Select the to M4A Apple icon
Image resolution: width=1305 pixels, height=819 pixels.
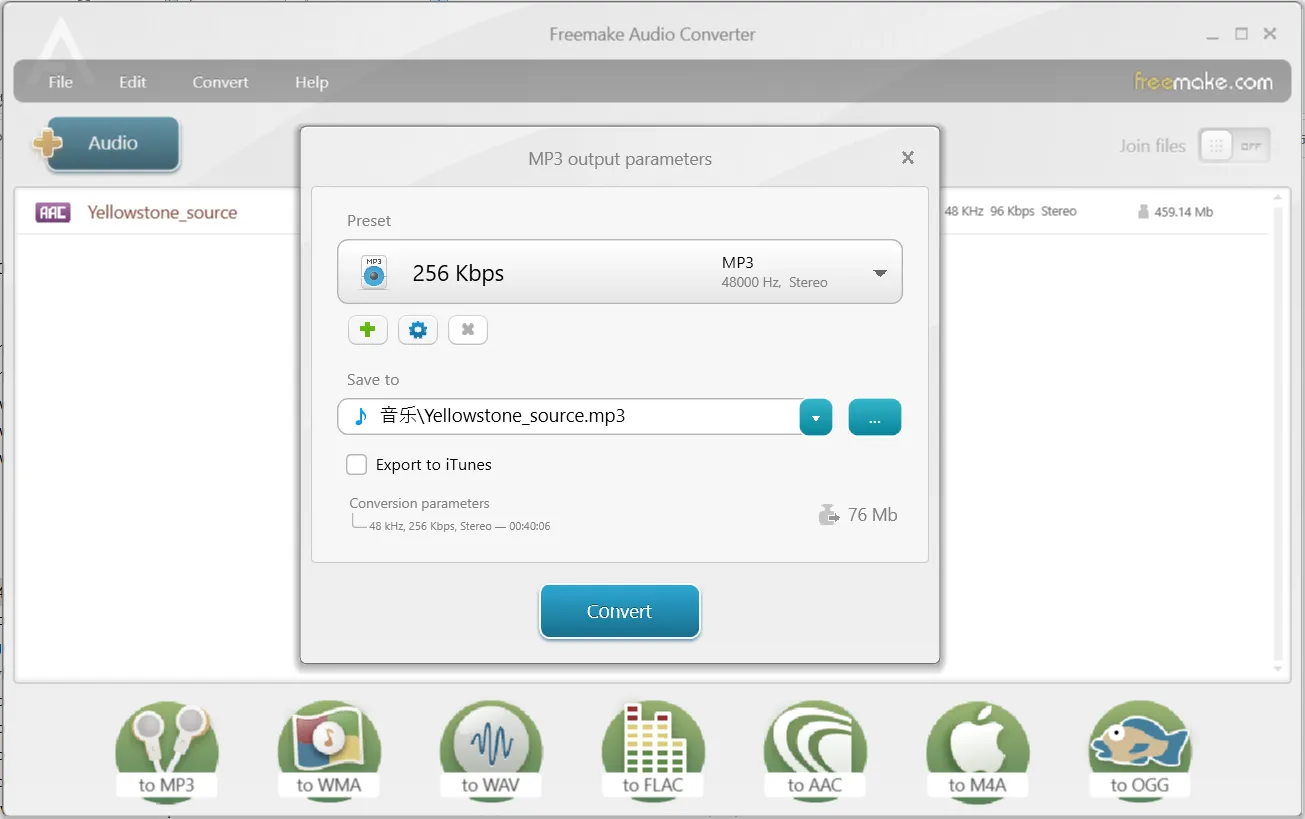click(x=977, y=751)
